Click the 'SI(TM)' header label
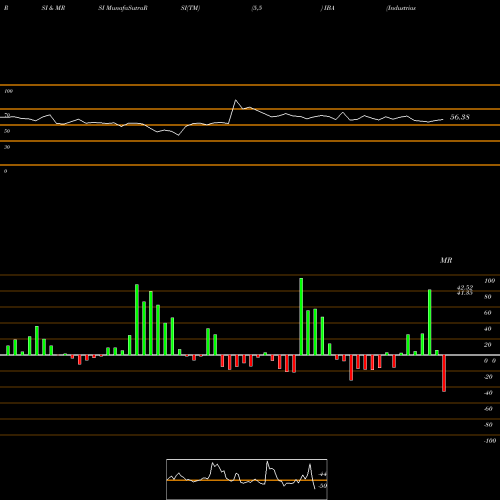This screenshot has width=500, height=500. coord(190,8)
